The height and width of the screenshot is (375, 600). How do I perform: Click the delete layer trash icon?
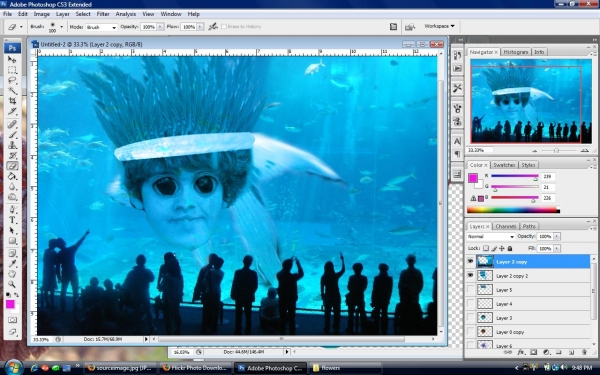584,352
